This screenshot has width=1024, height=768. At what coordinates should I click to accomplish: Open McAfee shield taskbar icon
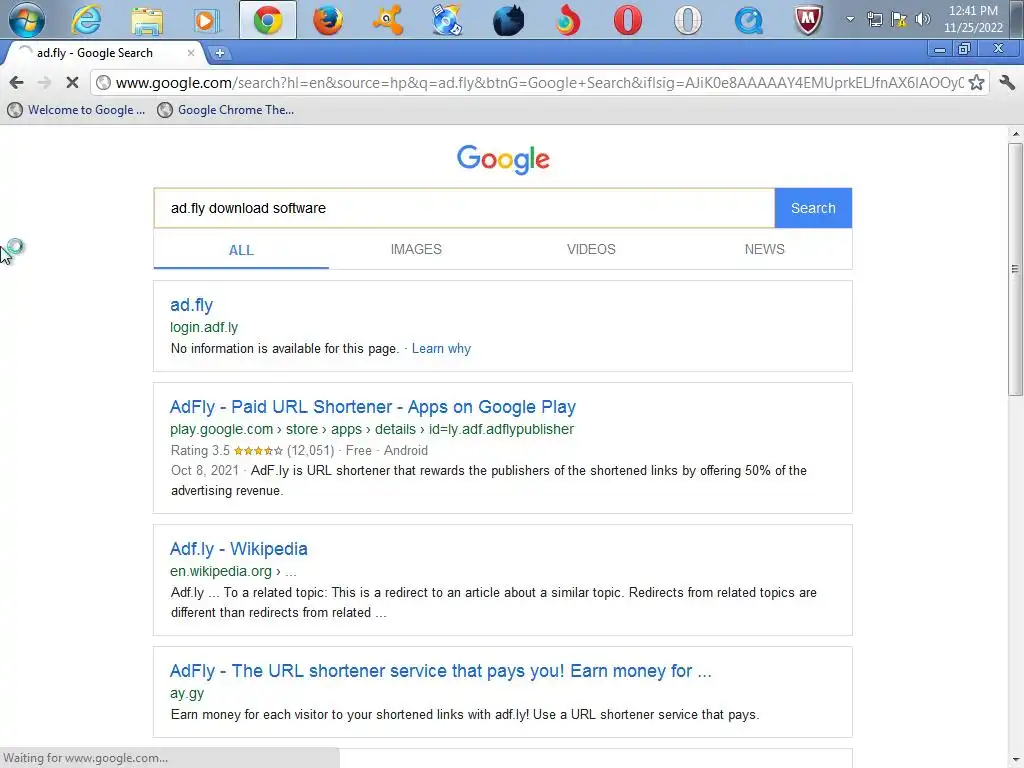808,20
